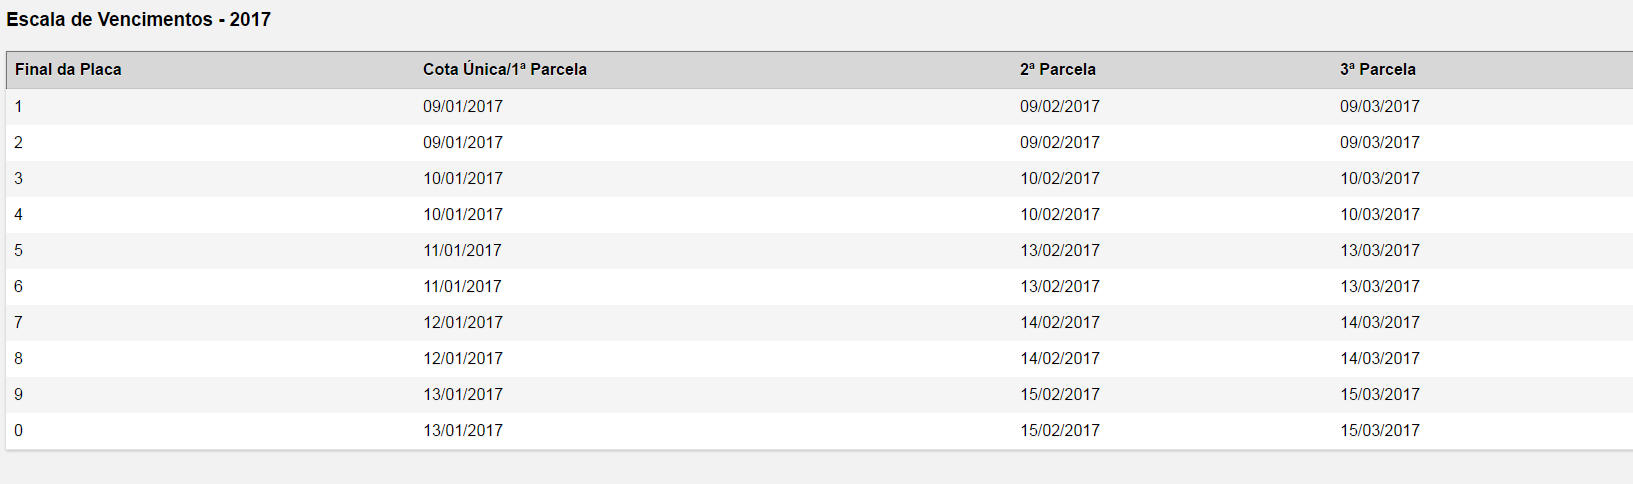This screenshot has height=484, width=1633.
Task: Click the 'Cota Única/1ª Parcela' column header
Action: click(x=505, y=70)
